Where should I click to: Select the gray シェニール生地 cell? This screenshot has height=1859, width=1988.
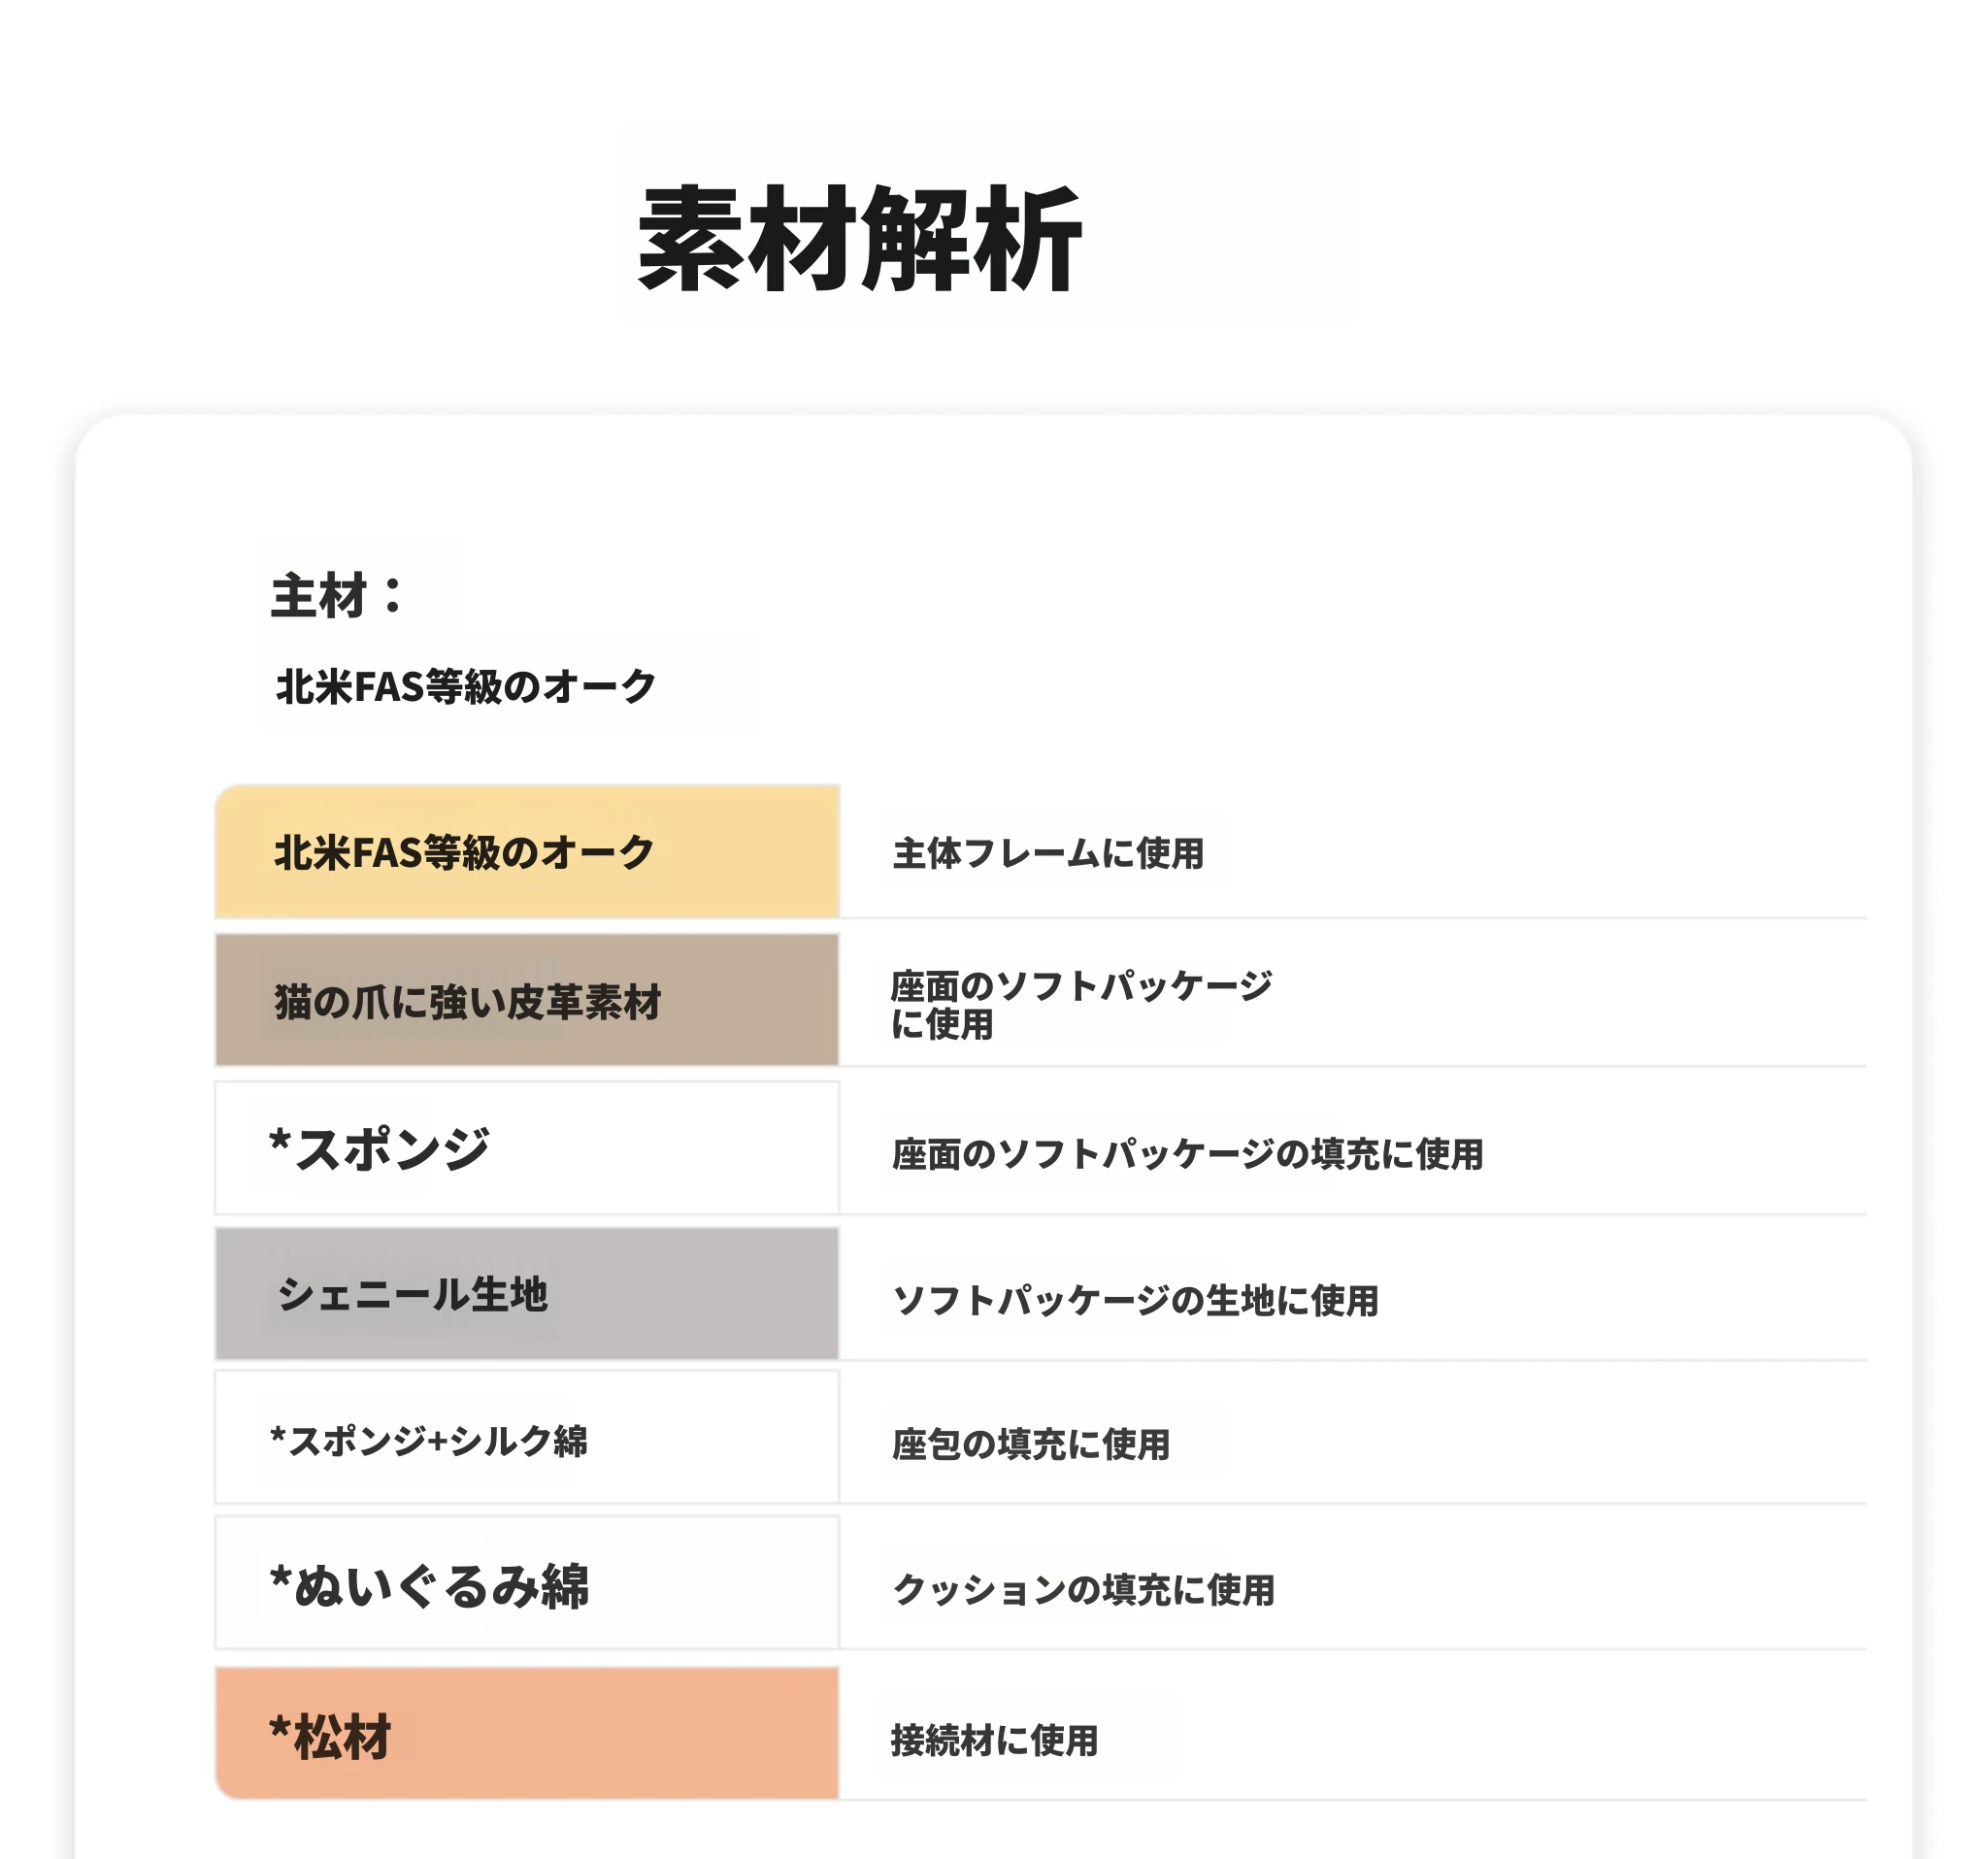click(x=526, y=1294)
